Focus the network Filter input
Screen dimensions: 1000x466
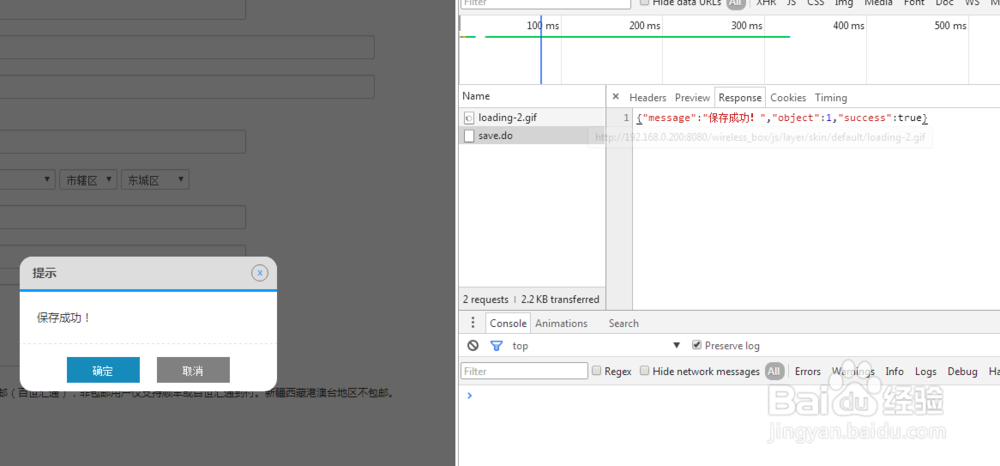tap(545, 3)
